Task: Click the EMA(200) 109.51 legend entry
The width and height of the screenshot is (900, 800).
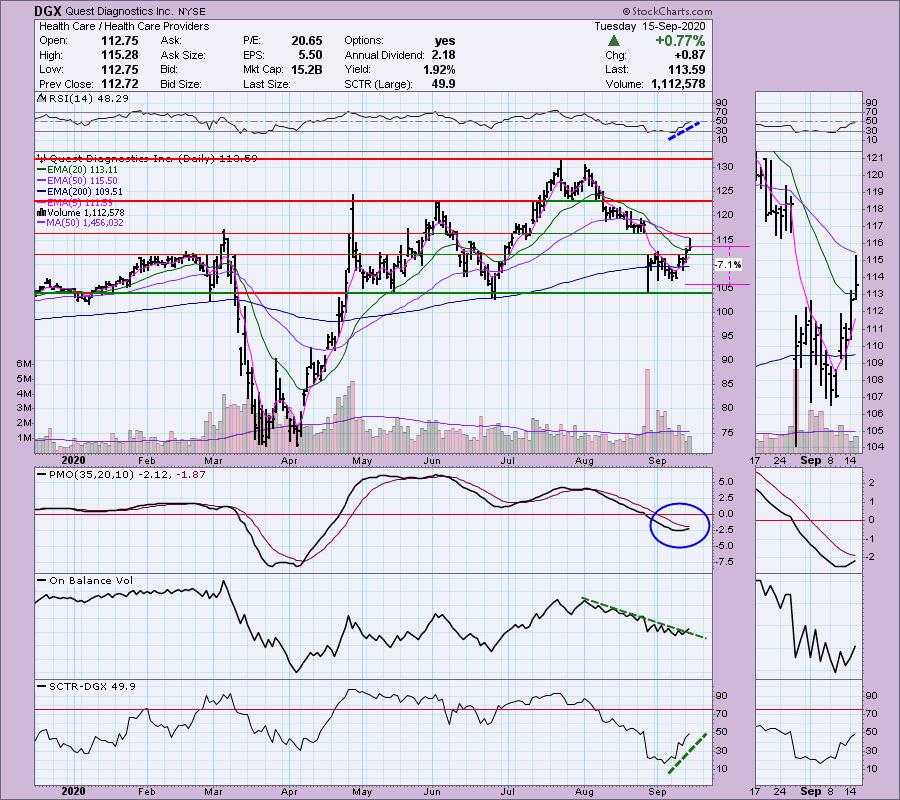Action: coord(84,192)
